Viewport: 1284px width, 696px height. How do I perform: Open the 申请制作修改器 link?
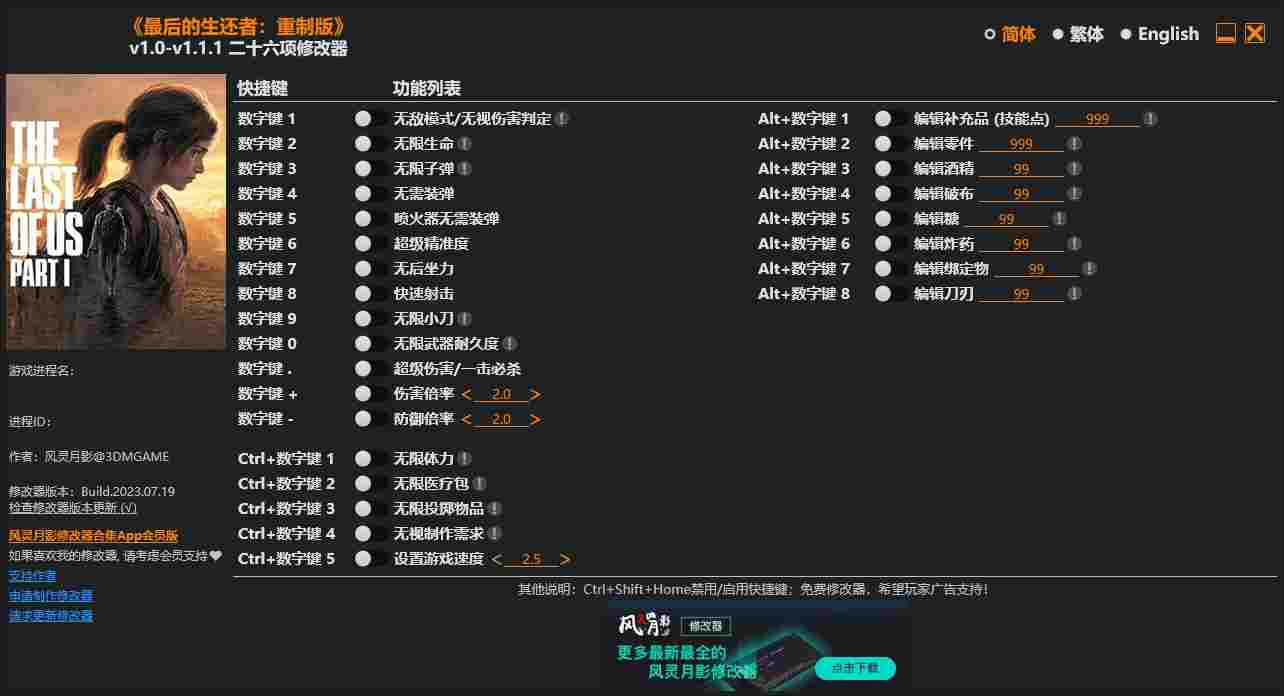click(51, 596)
